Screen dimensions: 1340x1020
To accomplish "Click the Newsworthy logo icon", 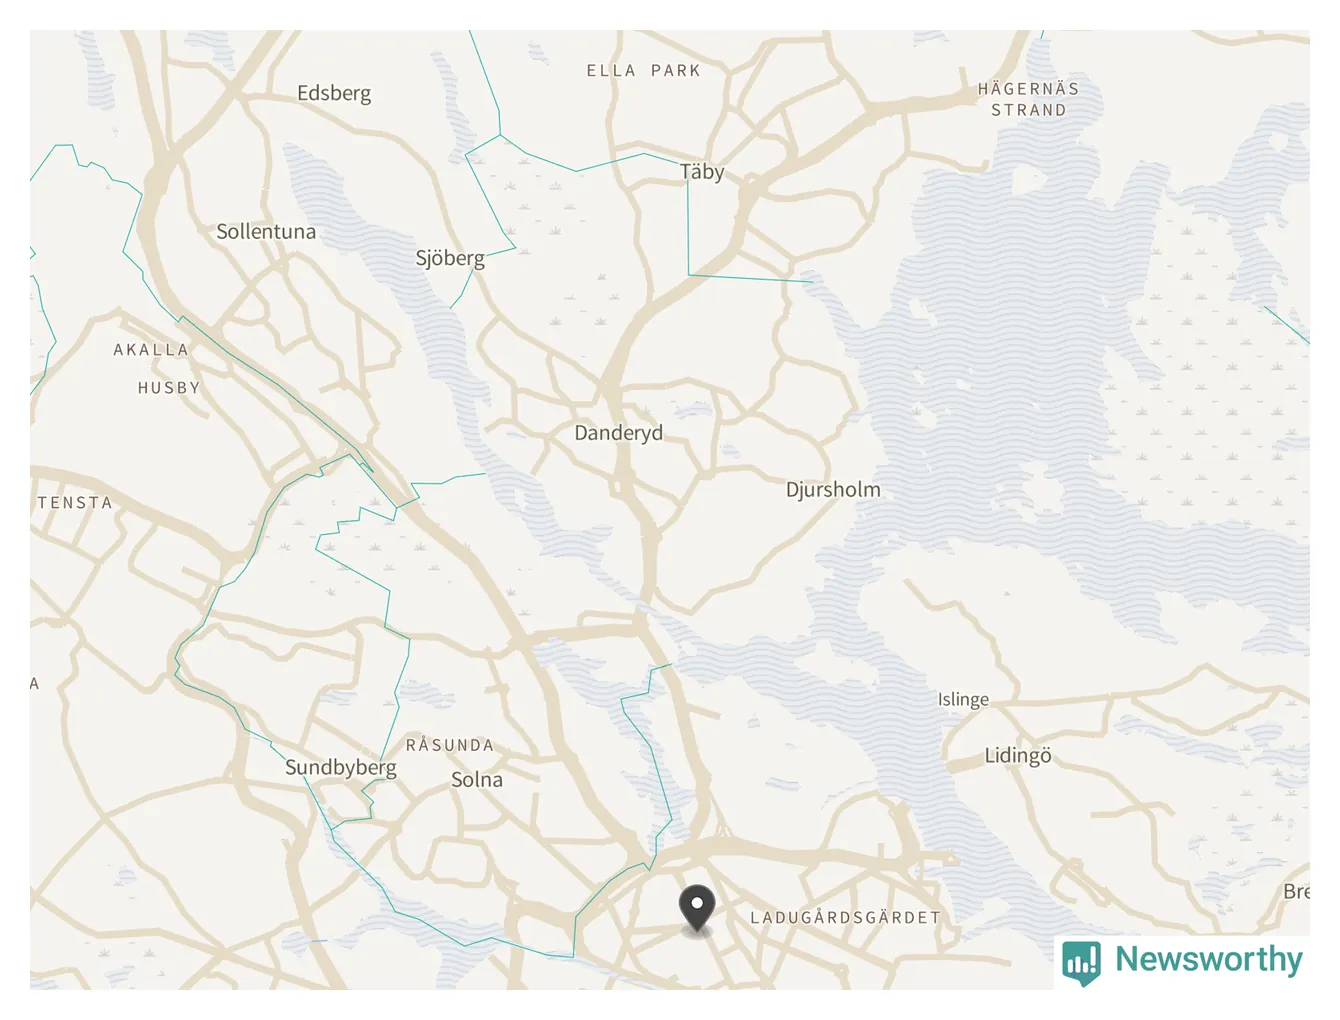I will click(x=1082, y=962).
